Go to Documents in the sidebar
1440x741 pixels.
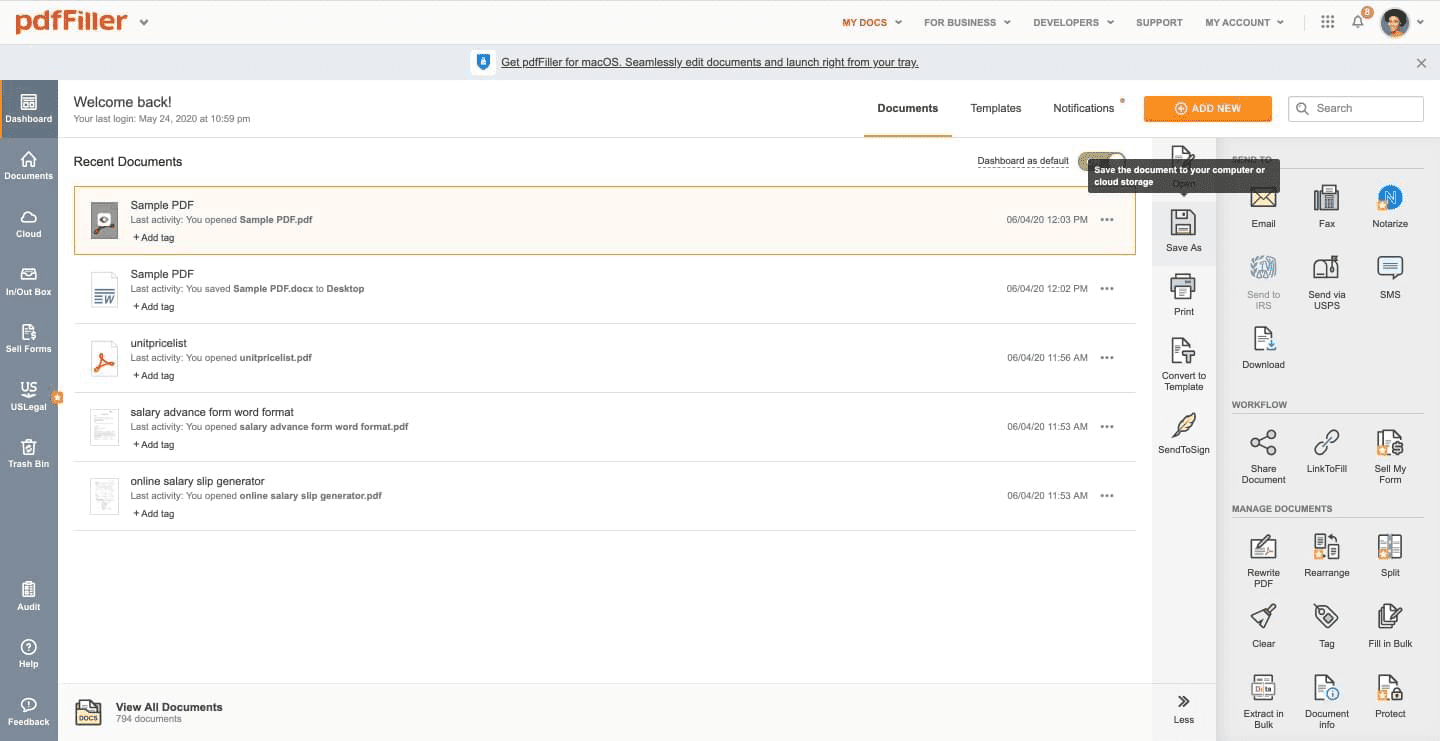click(x=28, y=166)
